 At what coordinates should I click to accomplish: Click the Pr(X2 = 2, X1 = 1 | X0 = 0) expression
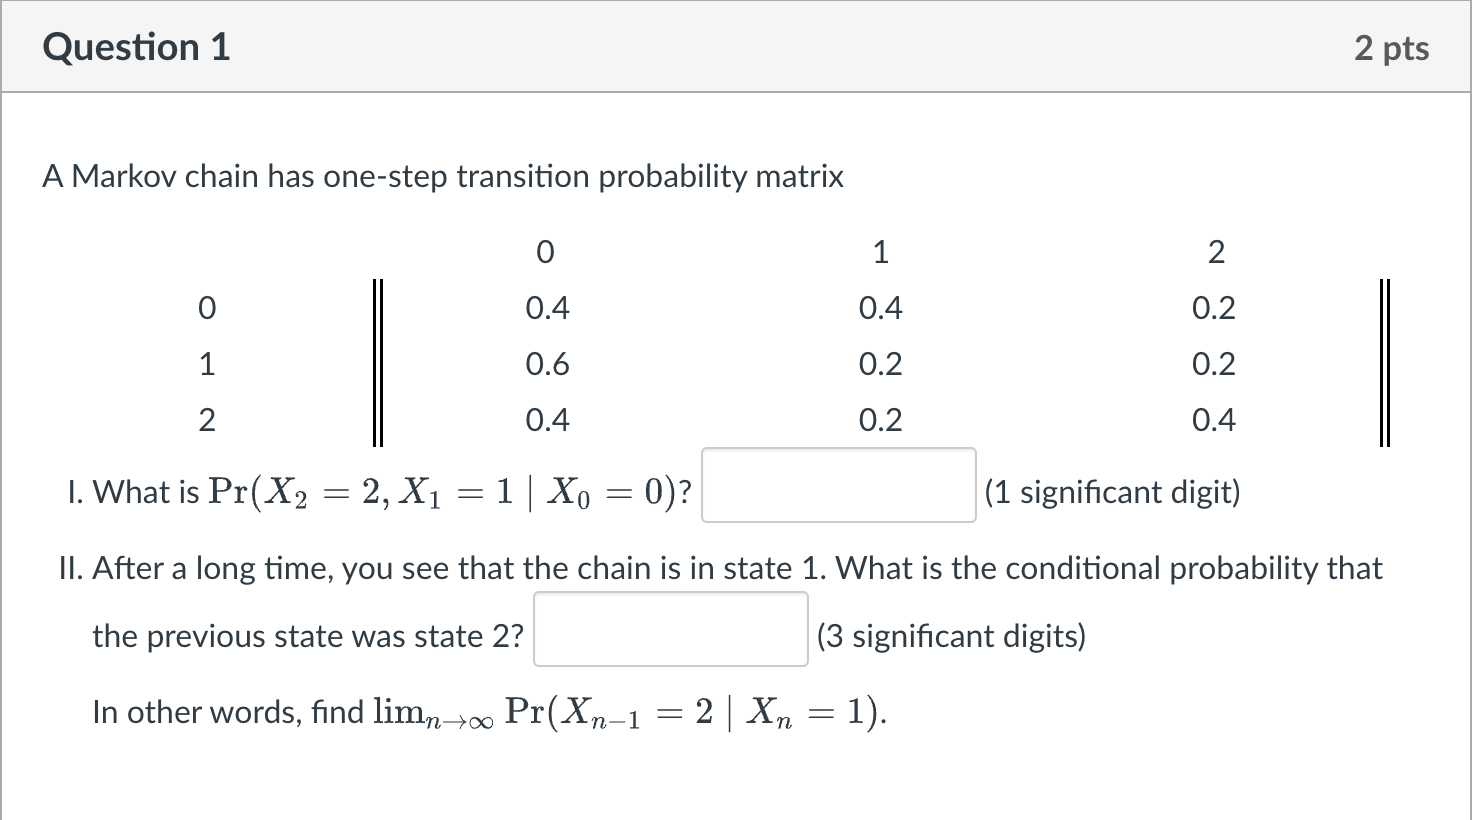pos(450,490)
